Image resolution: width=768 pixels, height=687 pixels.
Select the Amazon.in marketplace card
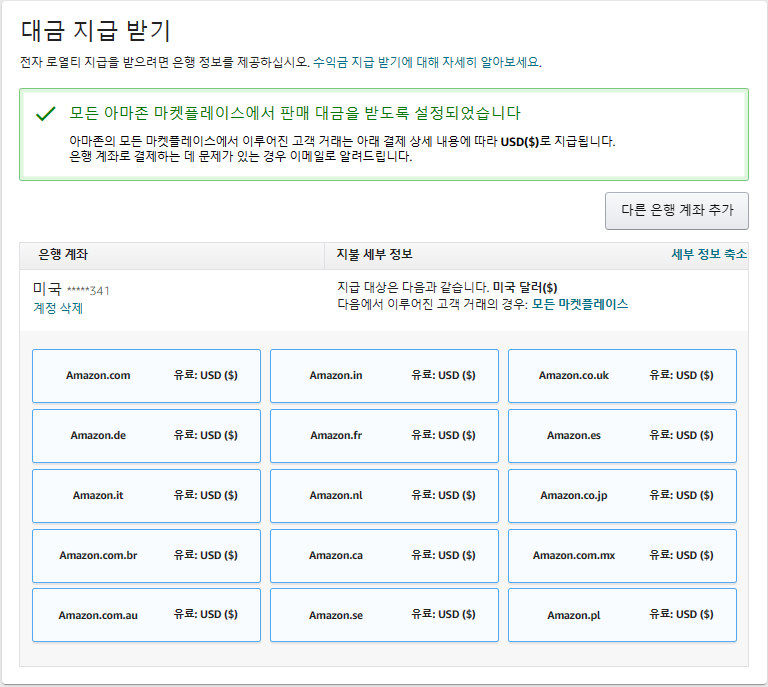click(x=384, y=376)
